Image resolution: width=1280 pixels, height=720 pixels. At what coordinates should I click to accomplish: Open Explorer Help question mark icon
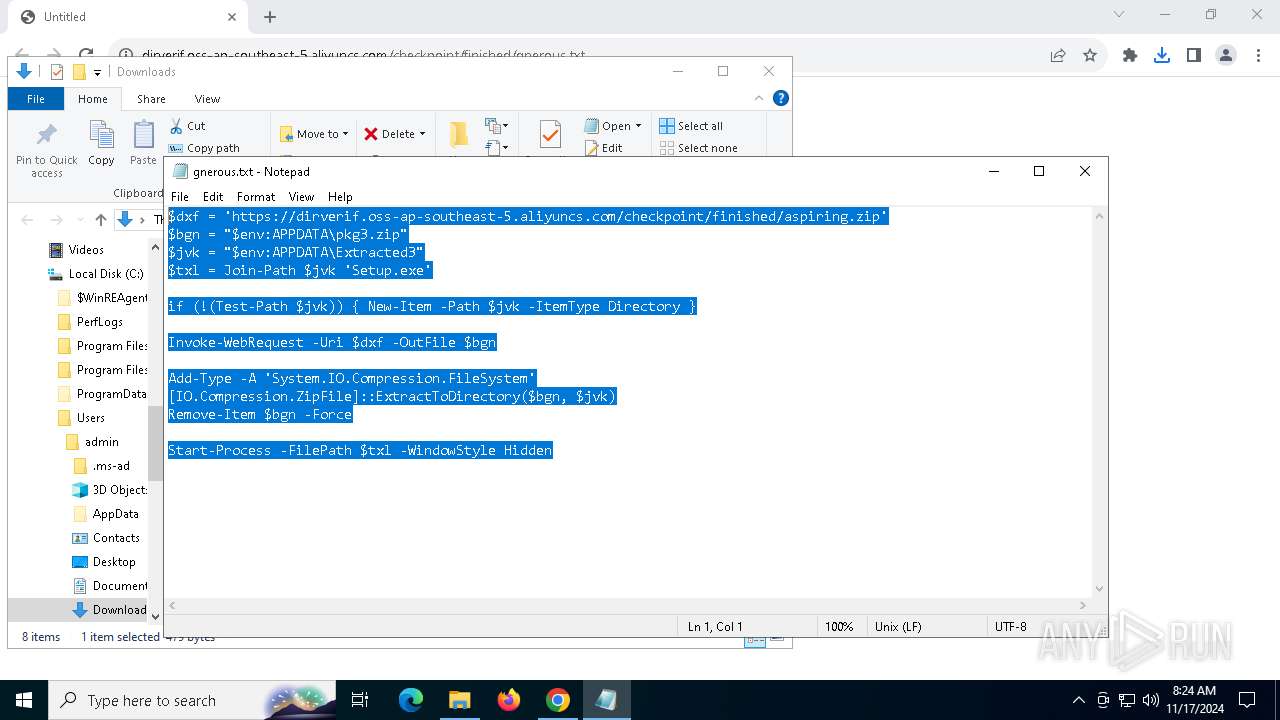[x=781, y=98]
